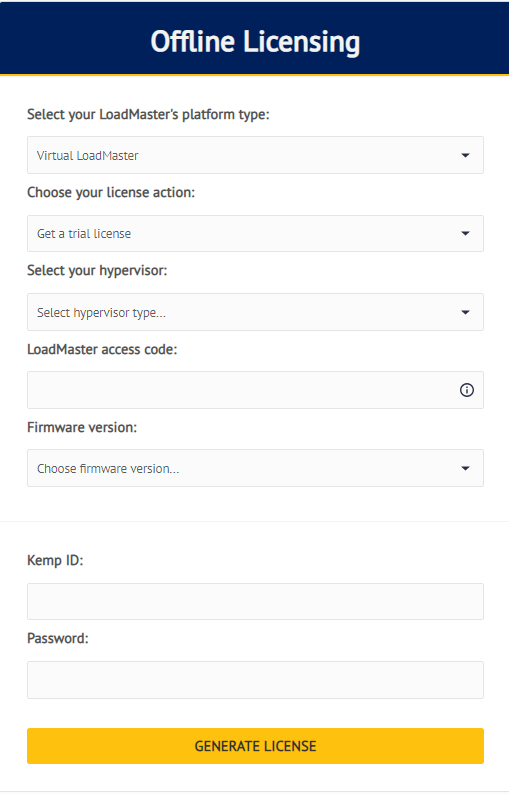
Task: Click into the Kemp ID input box
Action: point(255,602)
